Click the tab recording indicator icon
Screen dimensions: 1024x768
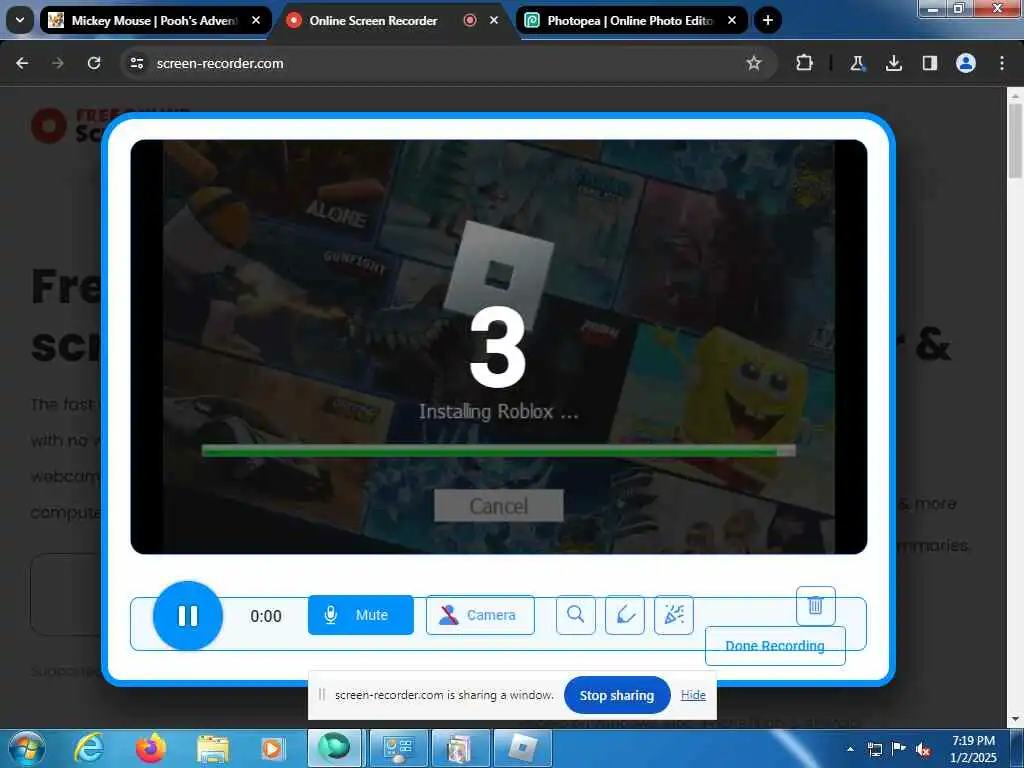(x=470, y=21)
